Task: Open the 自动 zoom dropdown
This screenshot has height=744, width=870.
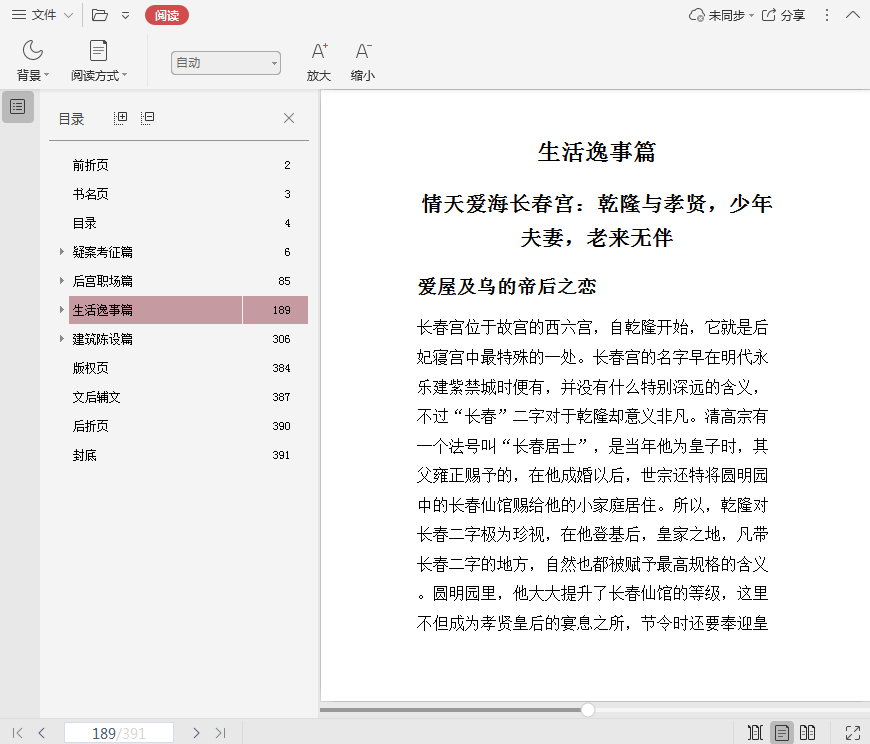Action: pyautogui.click(x=225, y=63)
